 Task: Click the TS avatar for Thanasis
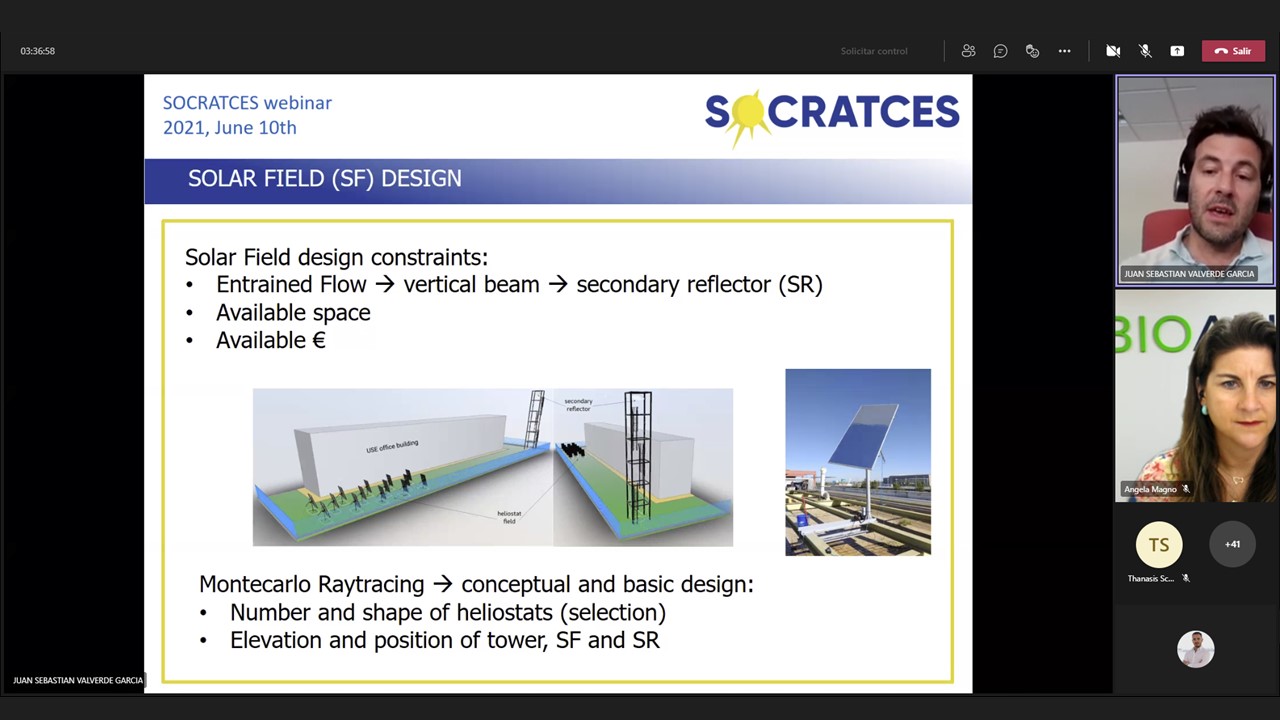(x=1158, y=545)
